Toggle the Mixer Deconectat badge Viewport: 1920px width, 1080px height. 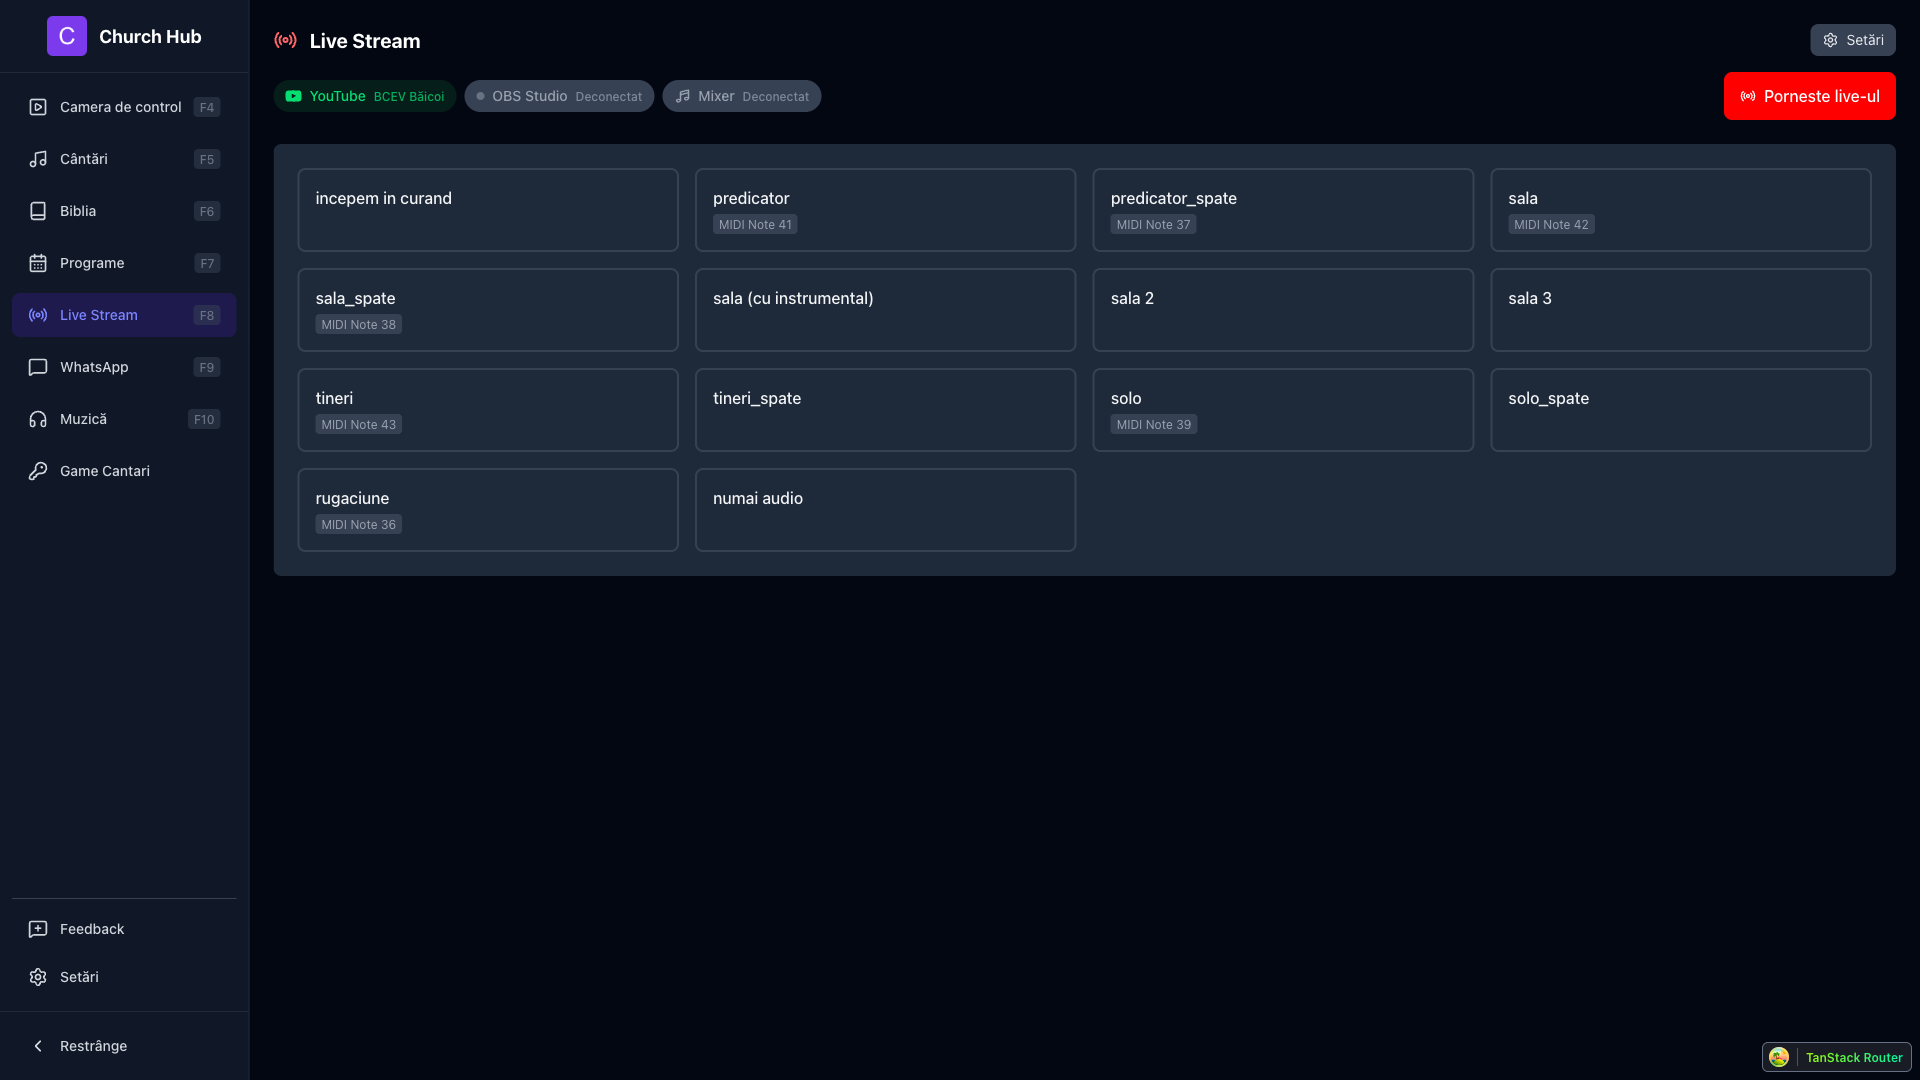click(x=741, y=96)
